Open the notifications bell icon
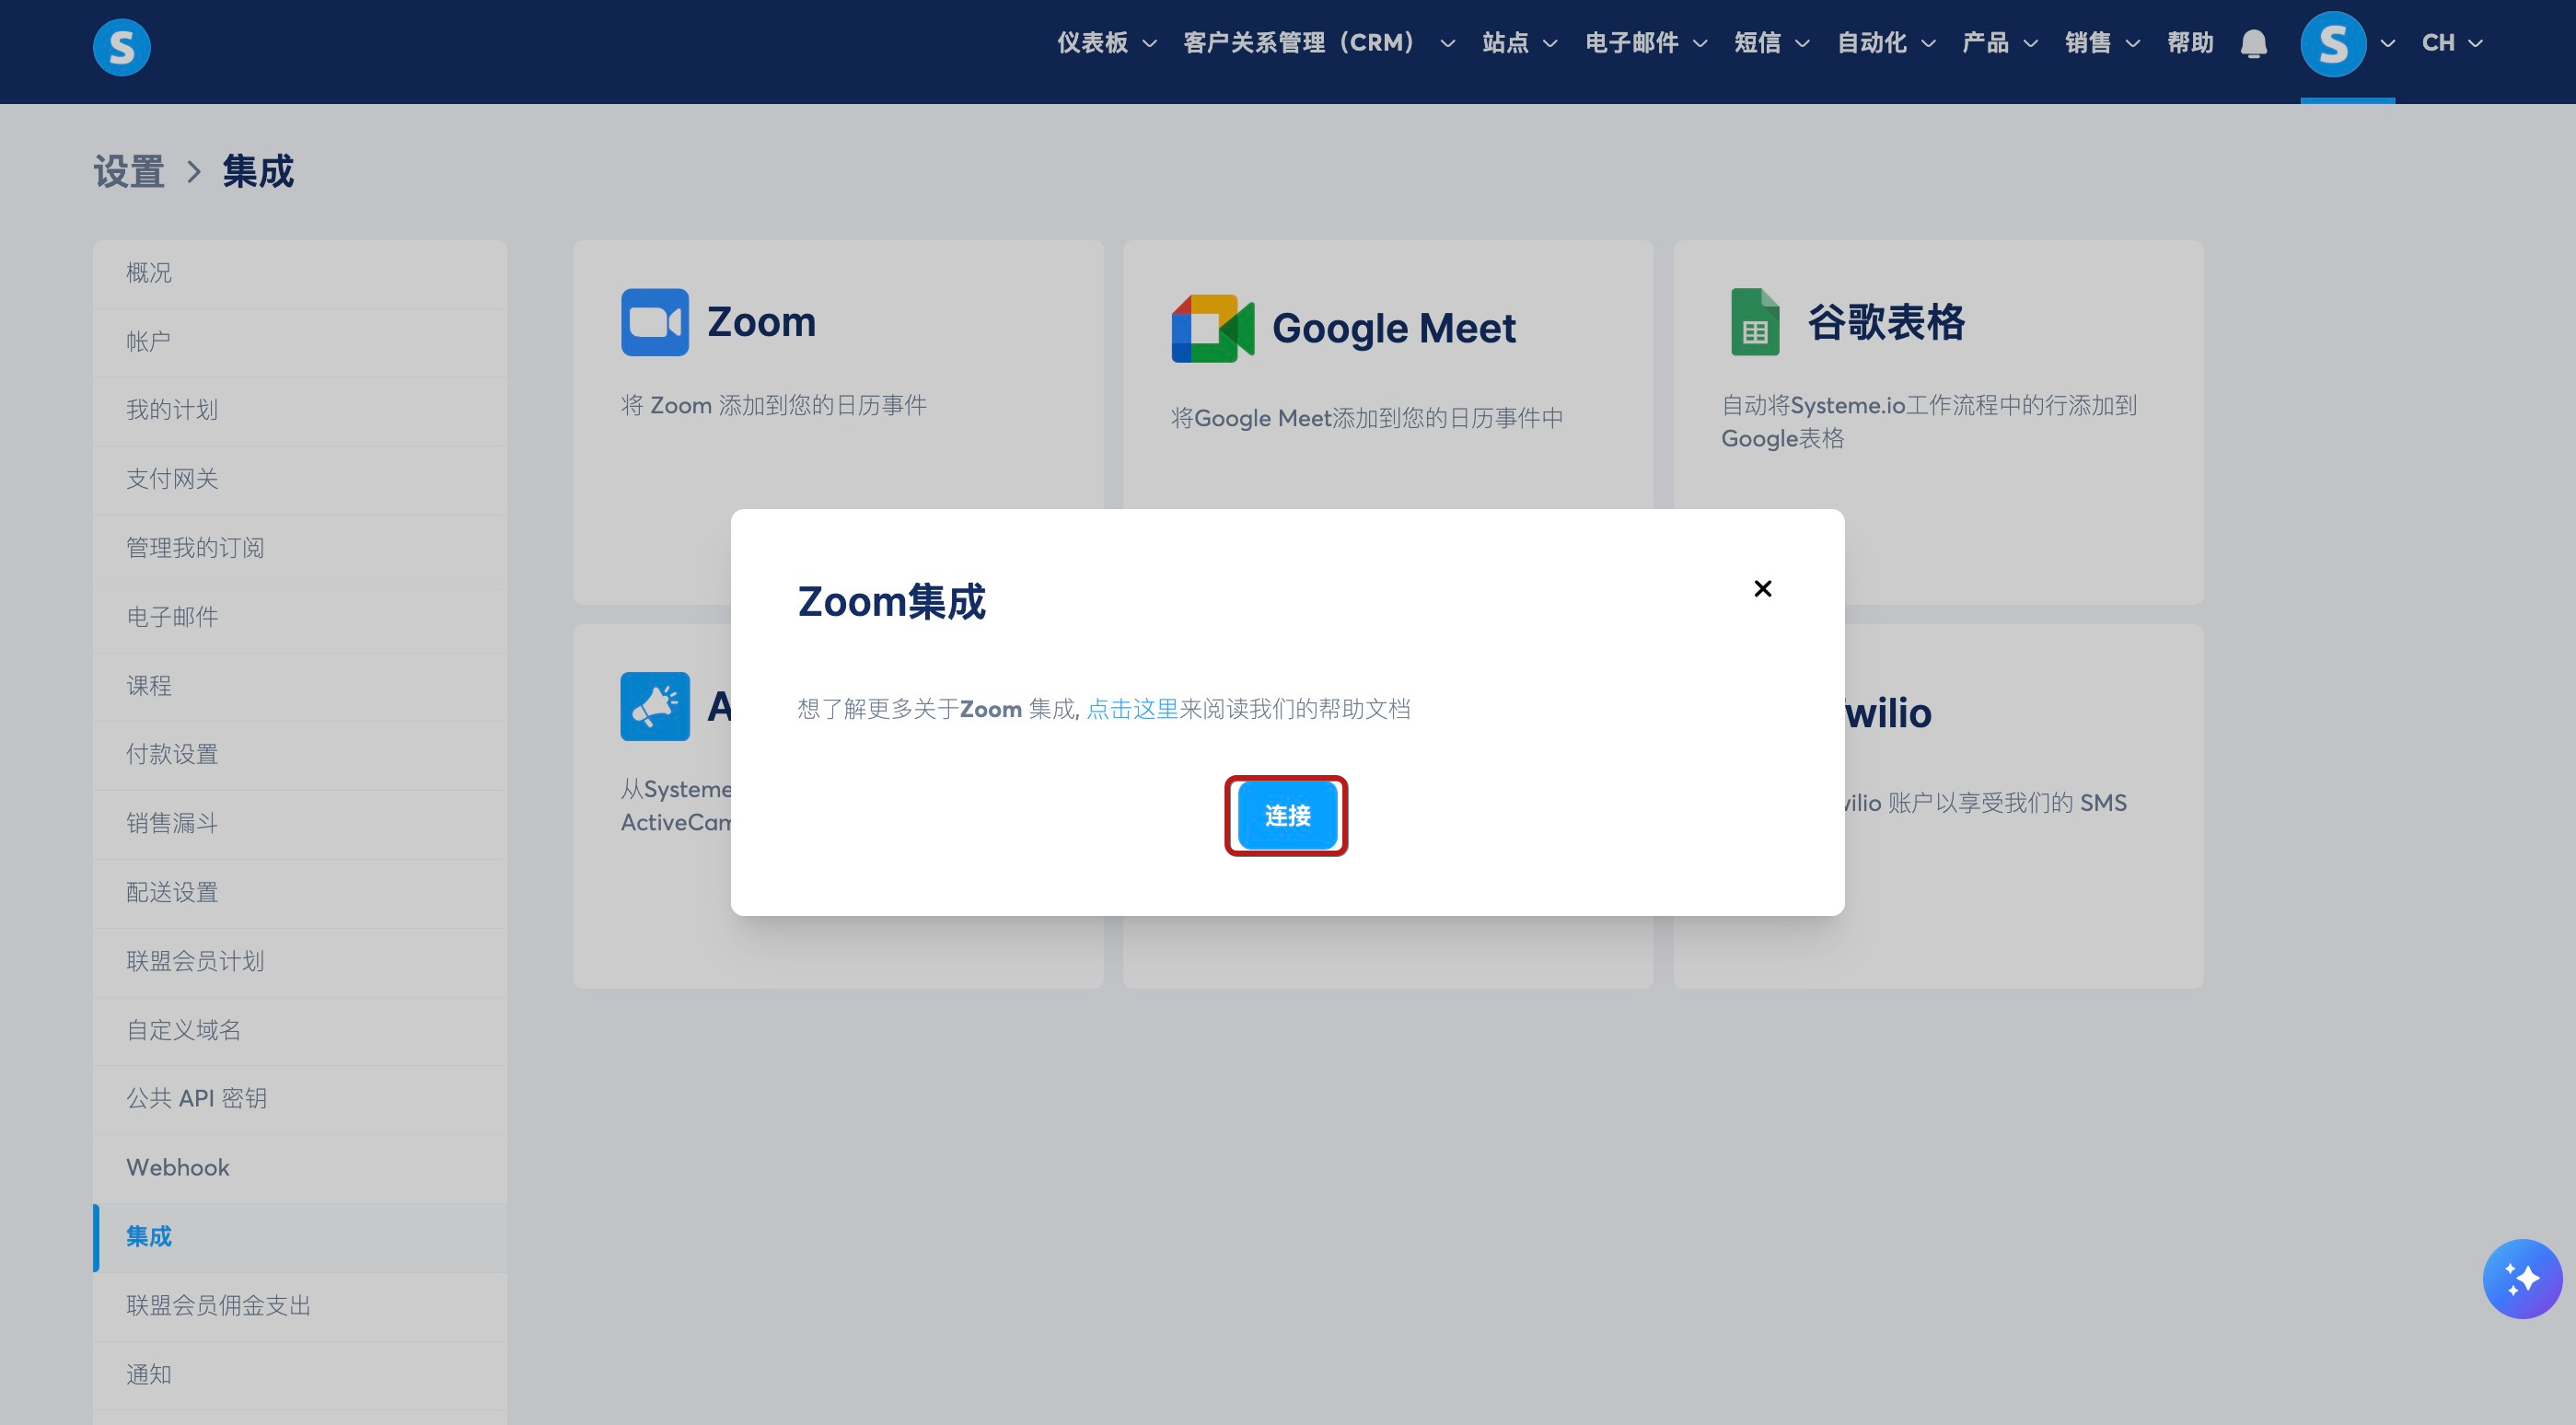The height and width of the screenshot is (1425, 2576). pos(2253,44)
